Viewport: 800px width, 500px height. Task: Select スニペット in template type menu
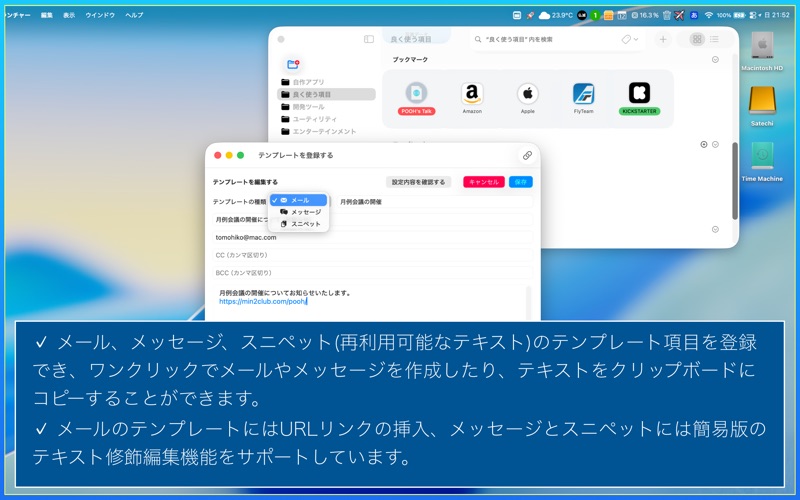(x=298, y=224)
